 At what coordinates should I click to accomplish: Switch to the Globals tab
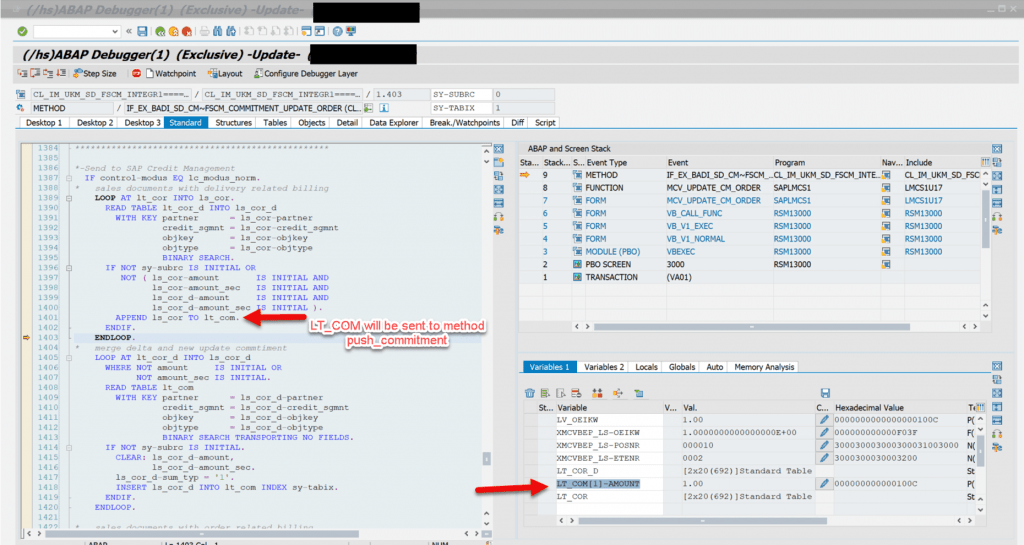tap(682, 367)
